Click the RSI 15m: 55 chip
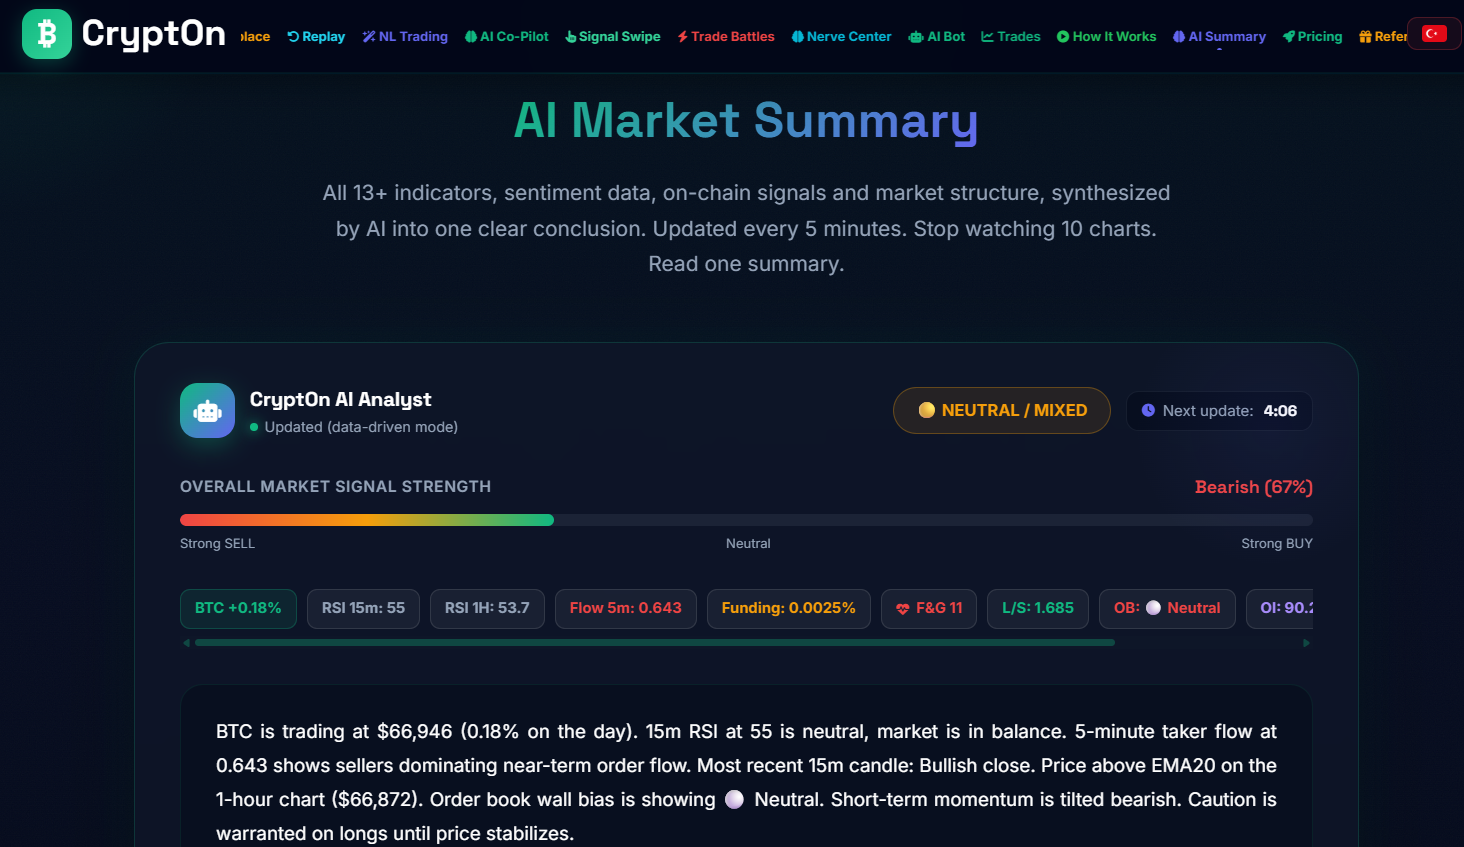The height and width of the screenshot is (847, 1464). coord(363,608)
